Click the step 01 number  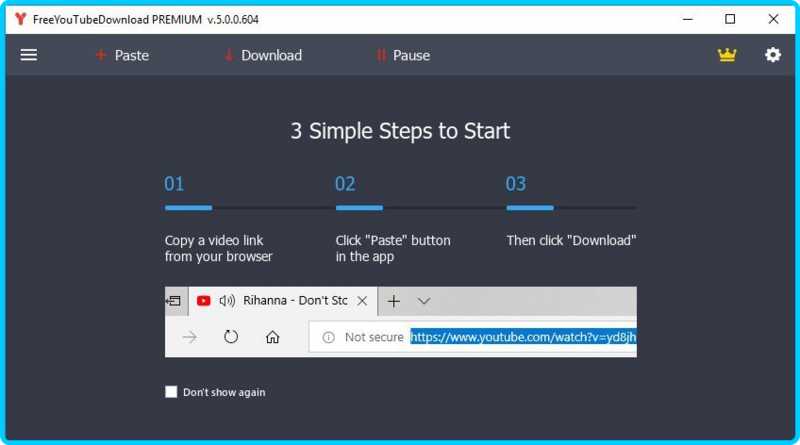174,184
